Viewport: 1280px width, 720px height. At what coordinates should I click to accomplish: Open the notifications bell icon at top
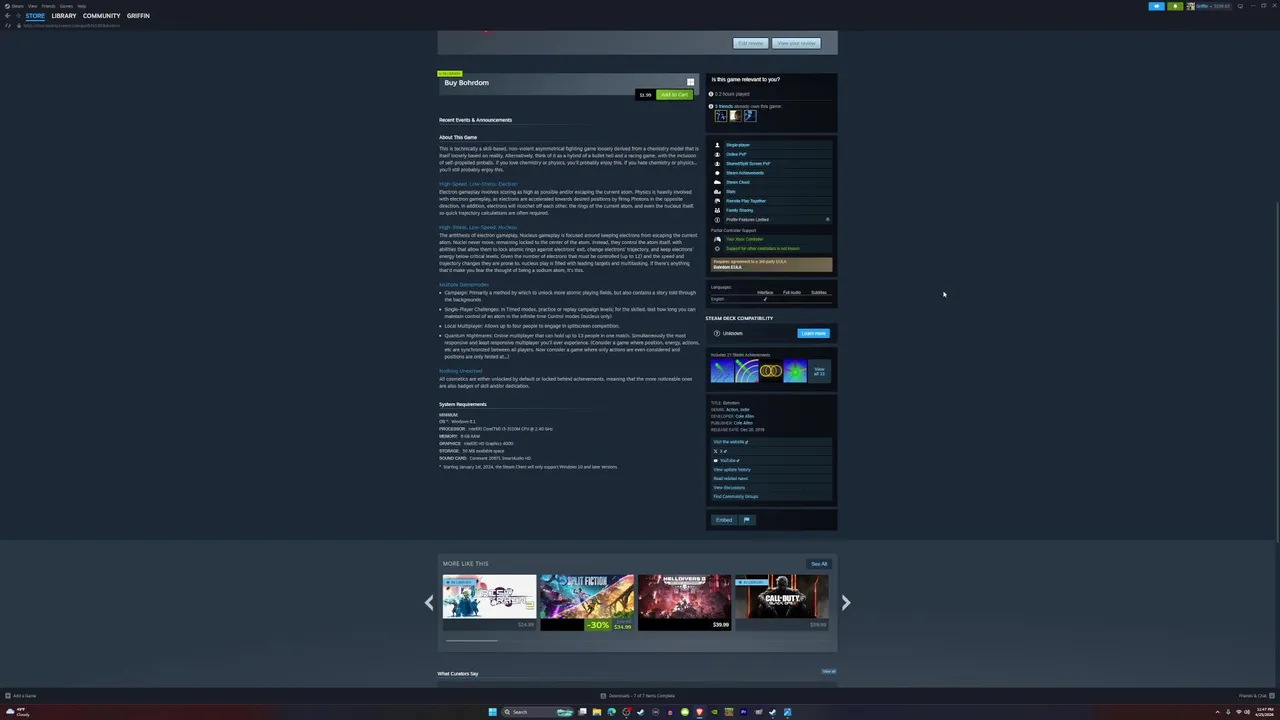pyautogui.click(x=1175, y=6)
